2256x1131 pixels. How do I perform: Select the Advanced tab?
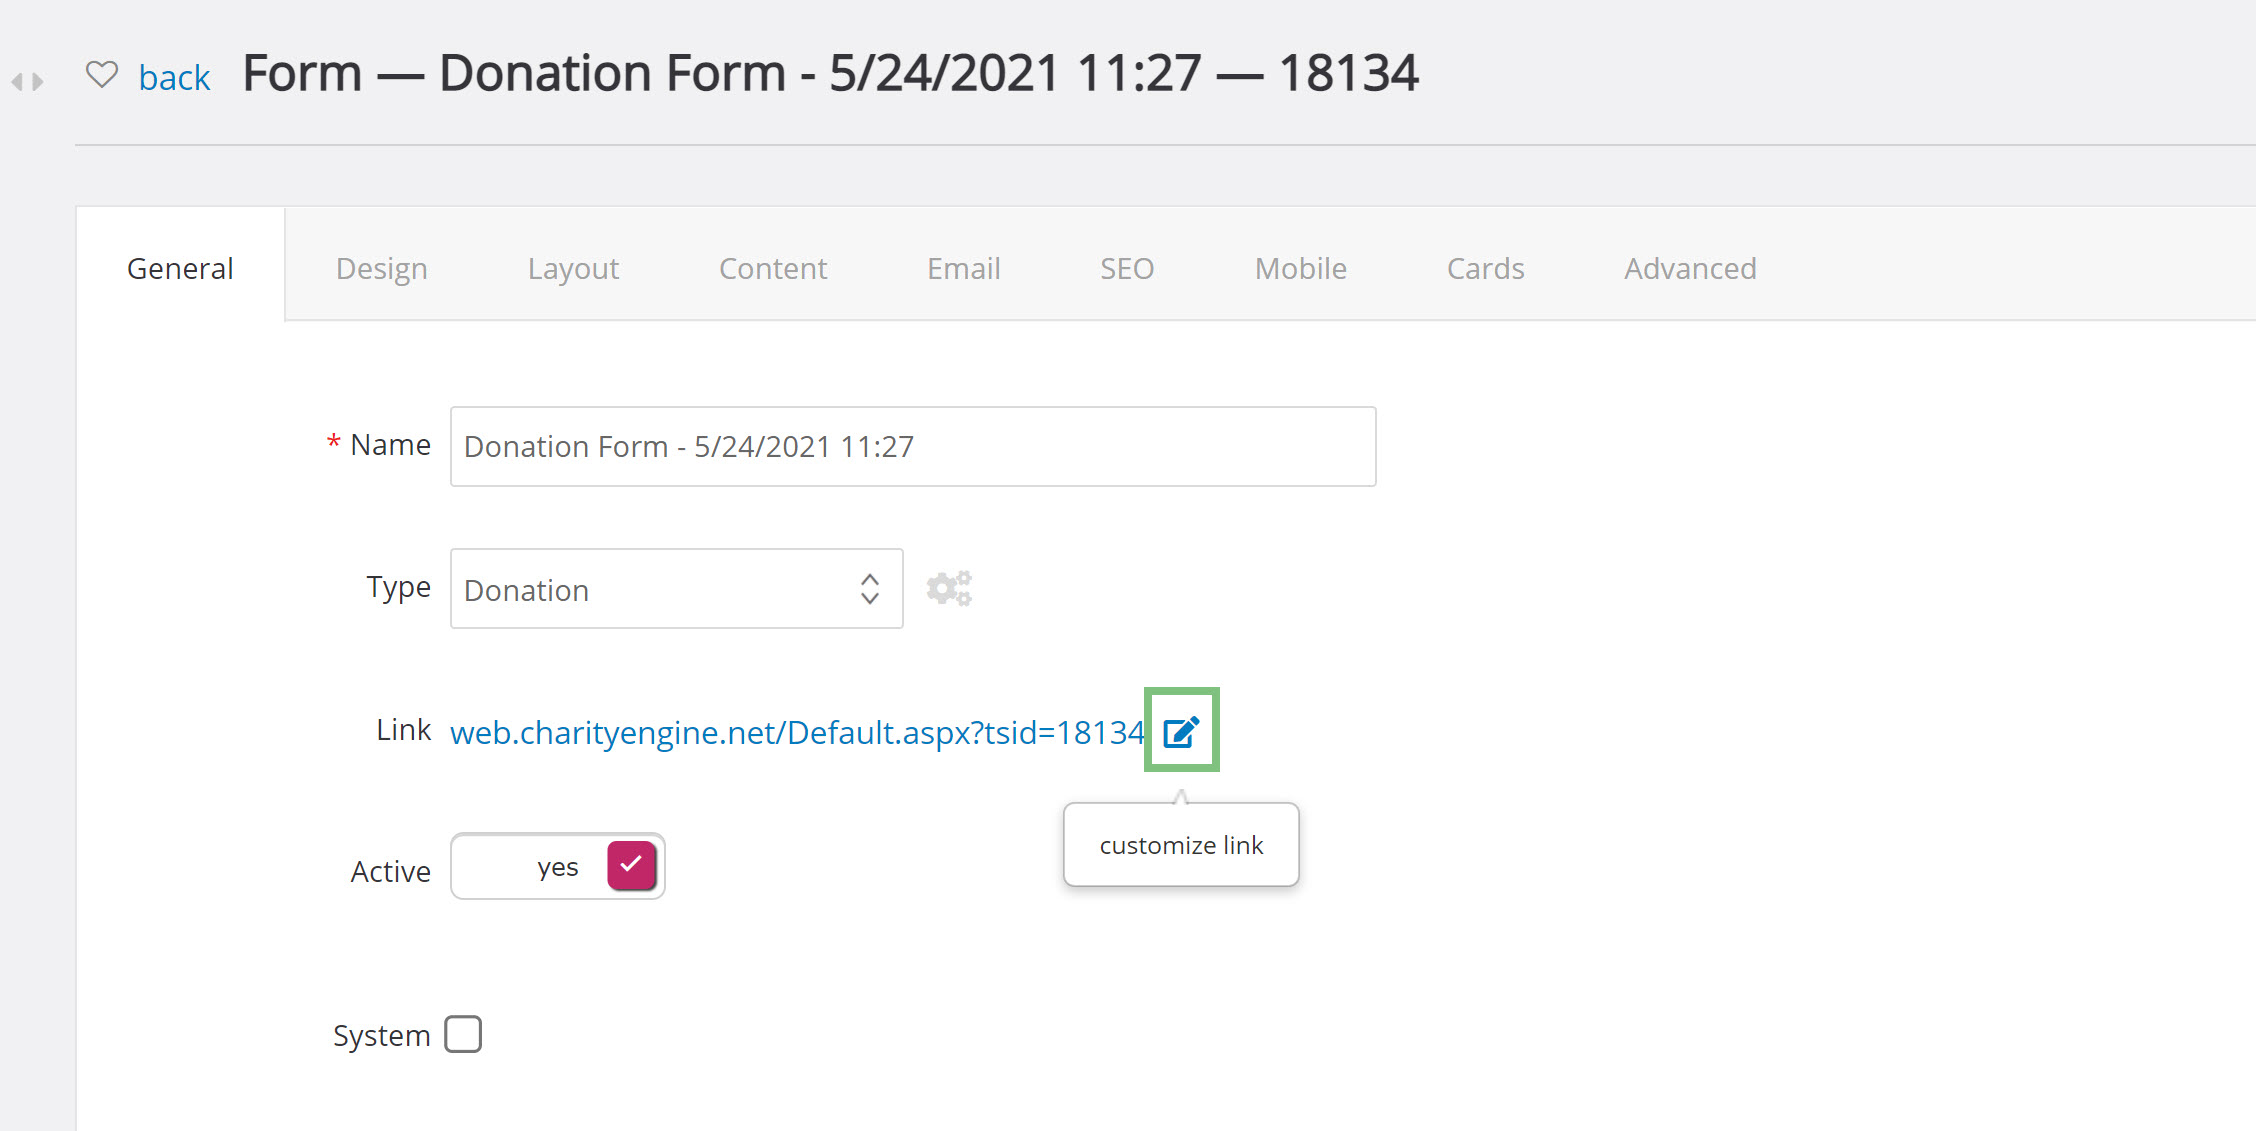click(1690, 268)
